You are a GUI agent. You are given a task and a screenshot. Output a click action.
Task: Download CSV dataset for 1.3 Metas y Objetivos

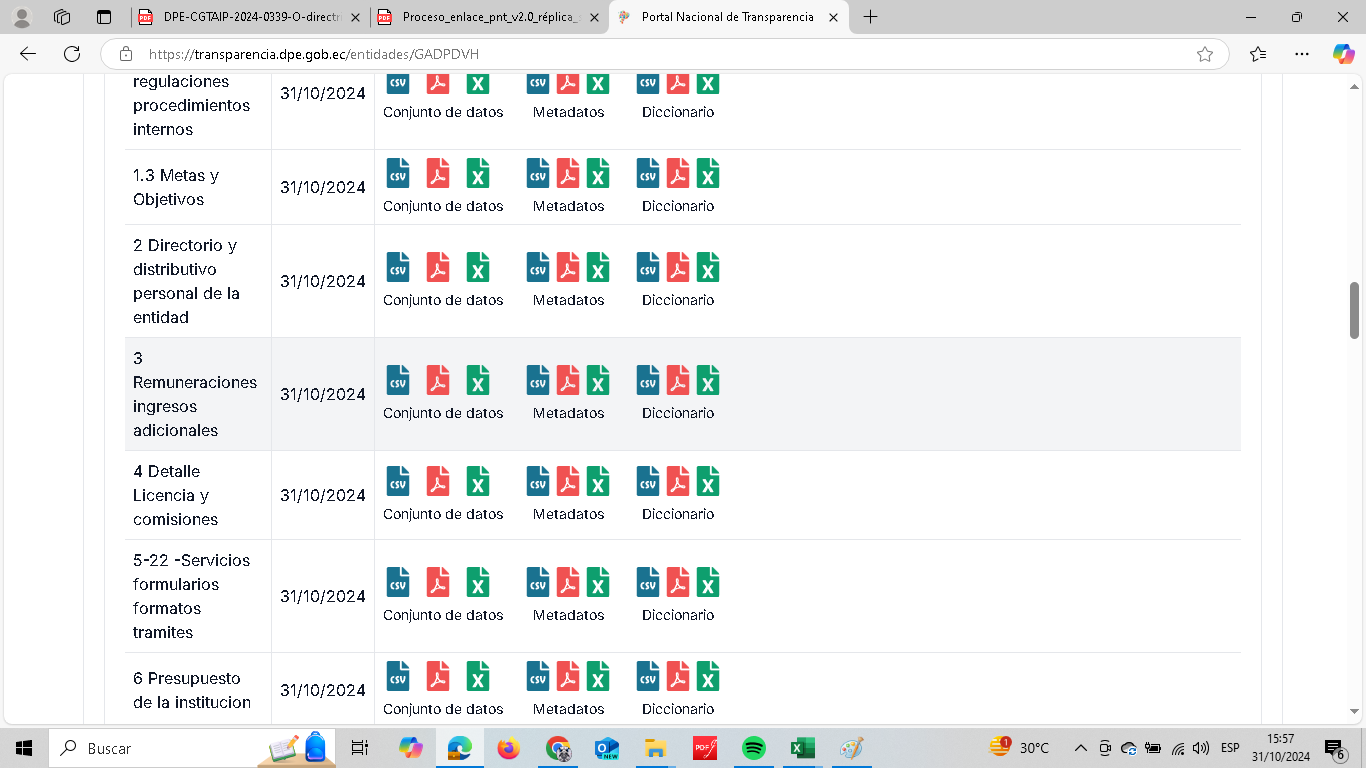click(398, 174)
